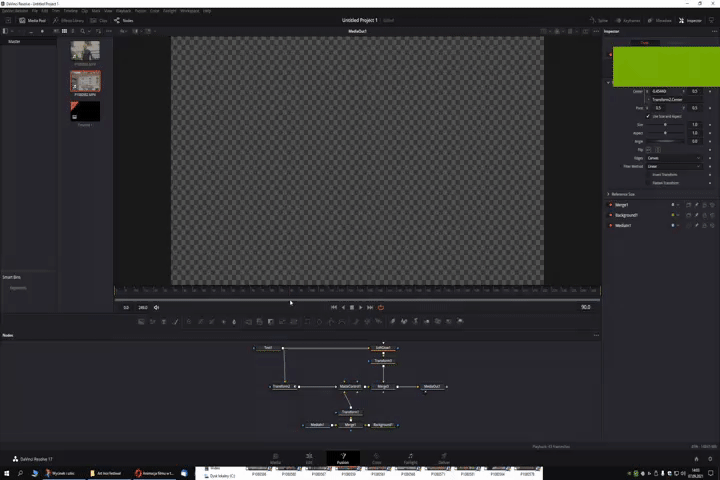Screen dimensions: 720x480
Task: Toggle Invert Transform checkbox
Action: pos(649,175)
